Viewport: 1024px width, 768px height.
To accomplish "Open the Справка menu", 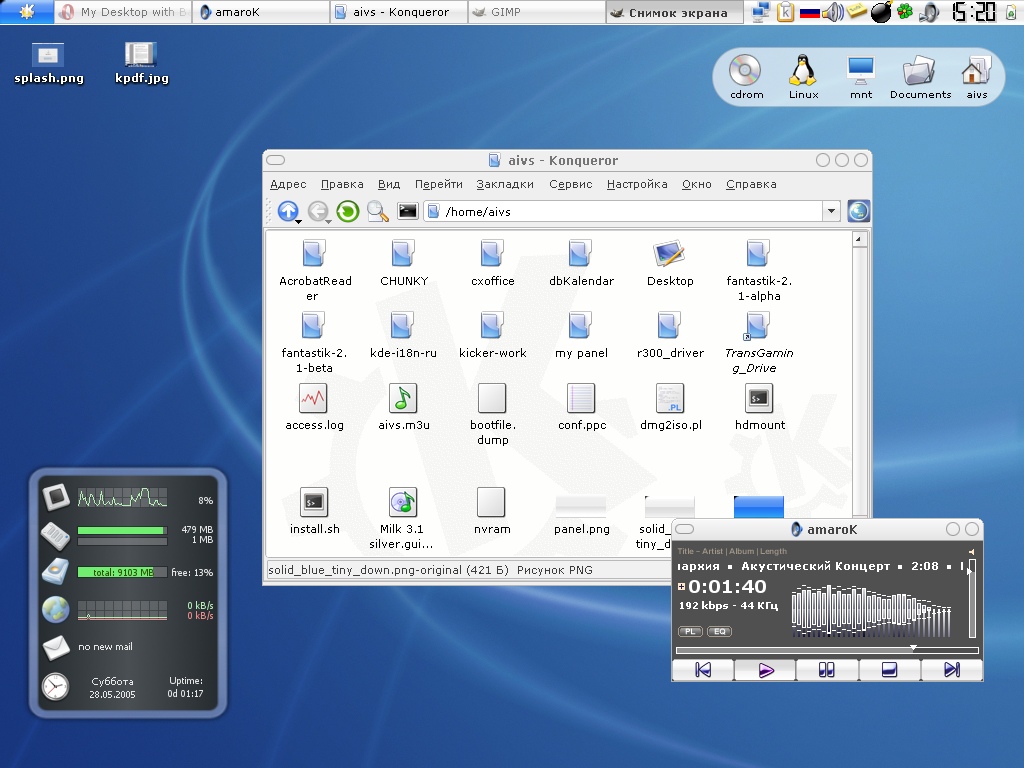I will click(751, 184).
